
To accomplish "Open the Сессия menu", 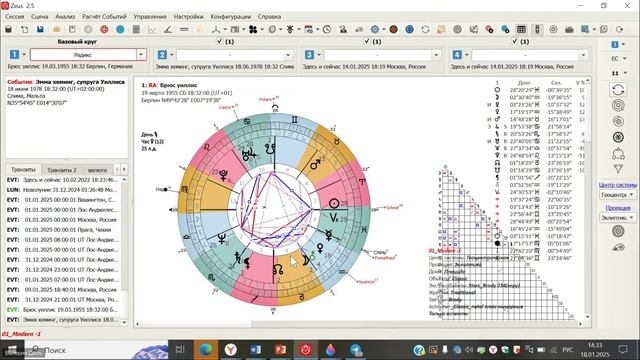I will (15, 17).
